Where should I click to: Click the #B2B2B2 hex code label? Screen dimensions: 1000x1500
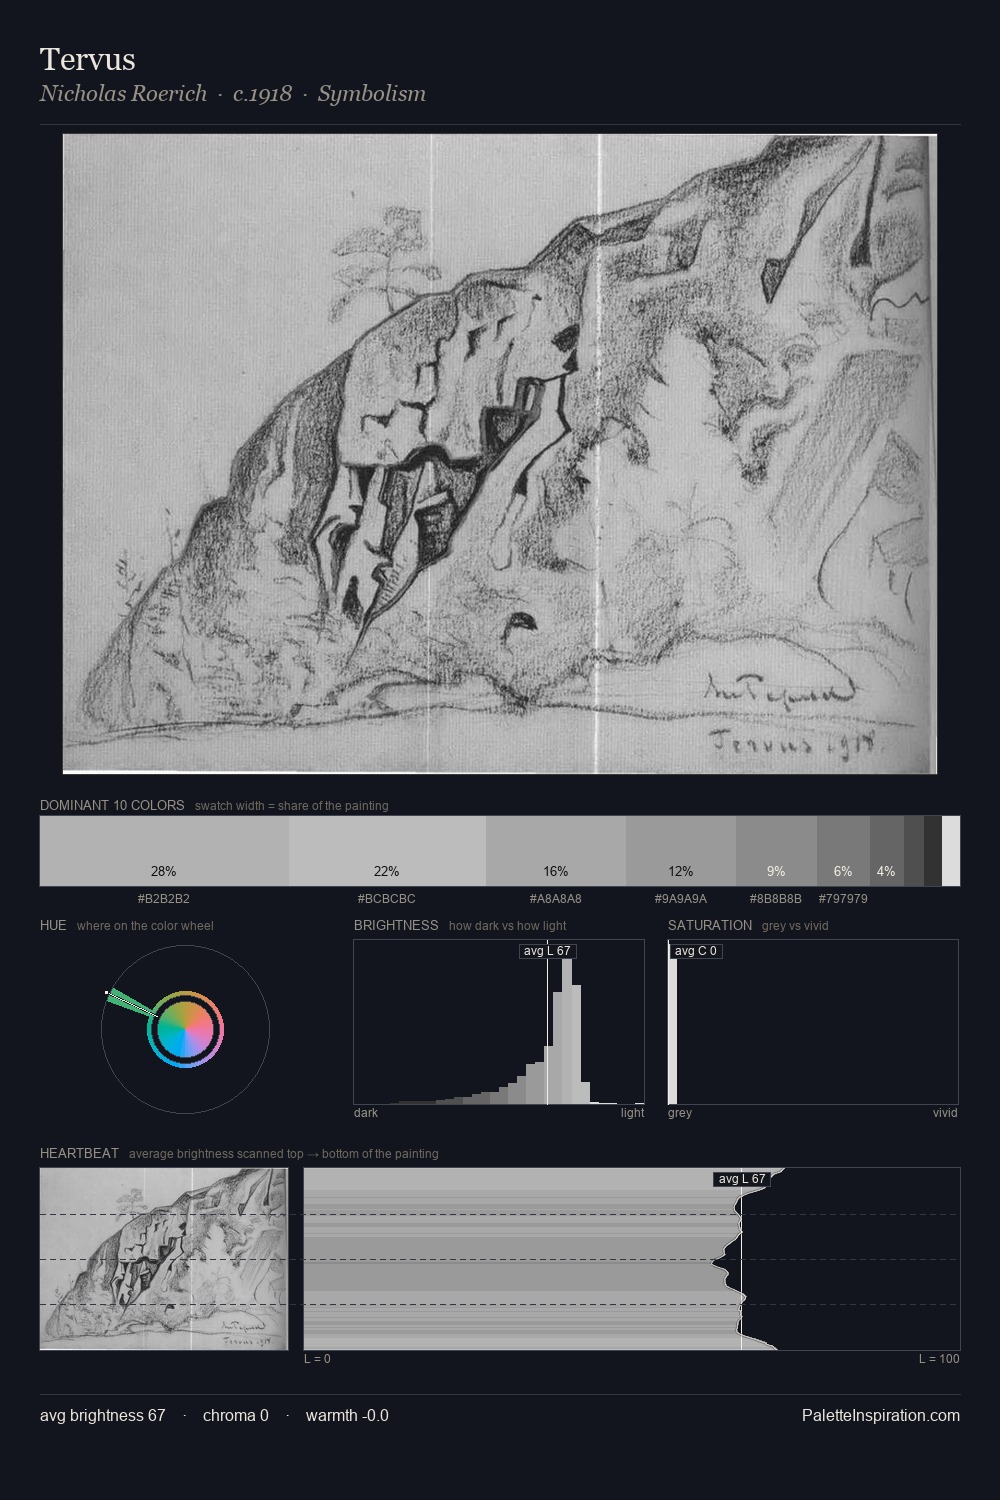click(164, 899)
